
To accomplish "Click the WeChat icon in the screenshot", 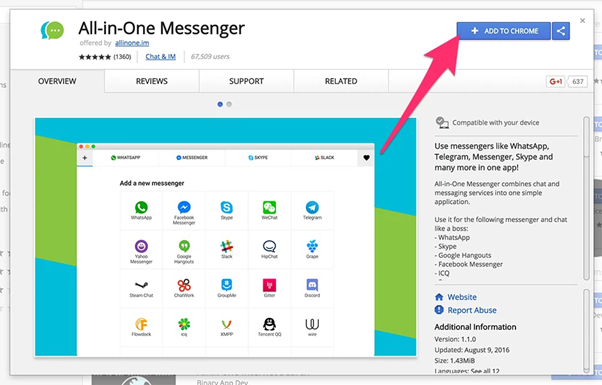I will (x=270, y=207).
